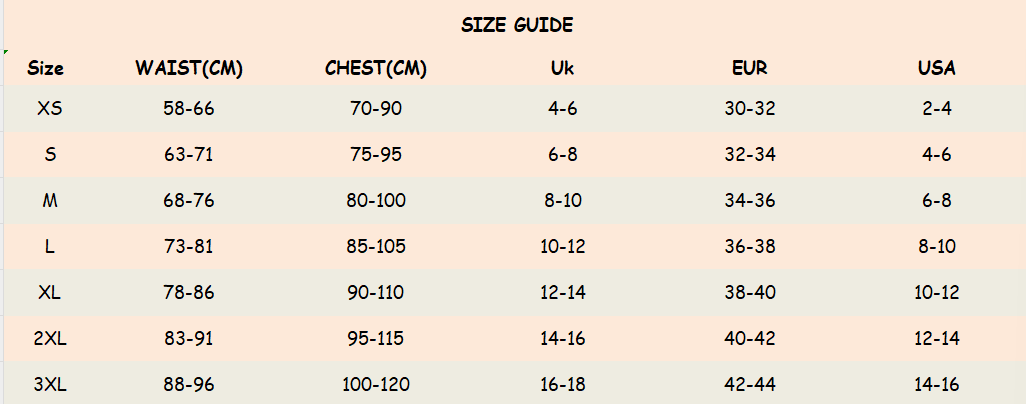Click the 58-66 waist measurement cell
The height and width of the screenshot is (404, 1026).
click(x=189, y=108)
